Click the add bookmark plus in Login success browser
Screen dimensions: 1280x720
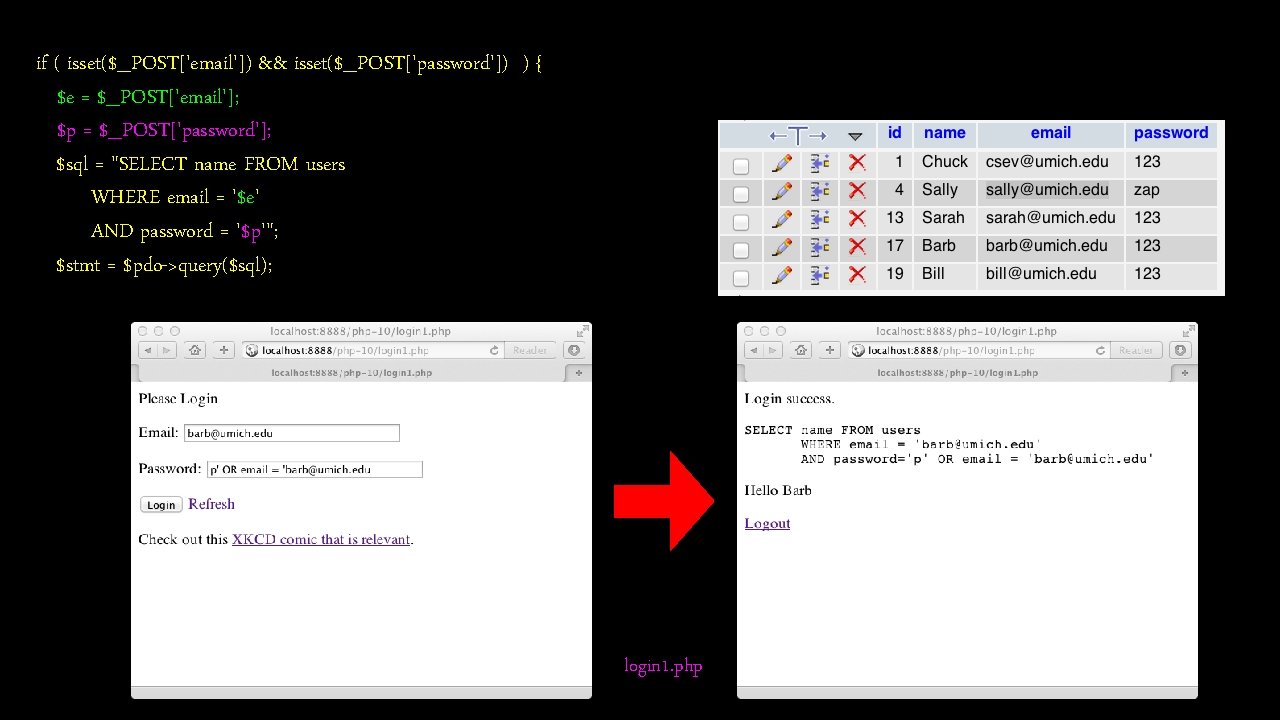pos(831,350)
